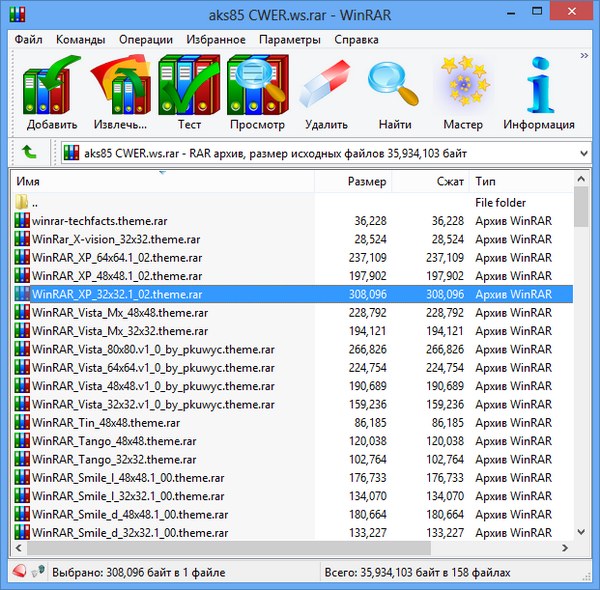Go up one folder level arrow
Viewport: 600px width, 590px height.
(30, 153)
